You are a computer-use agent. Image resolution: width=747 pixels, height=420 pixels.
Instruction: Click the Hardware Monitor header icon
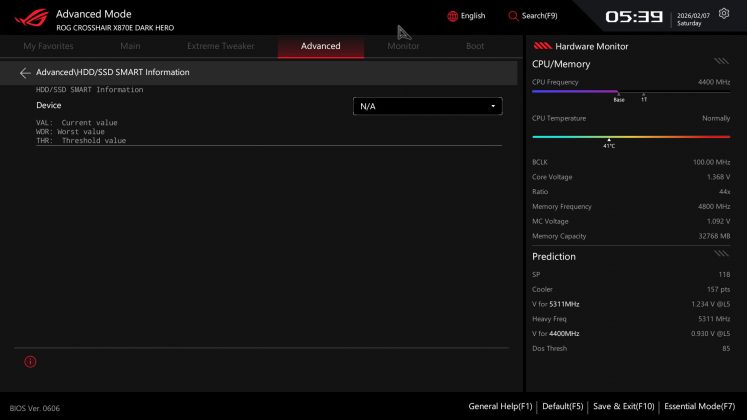542,46
